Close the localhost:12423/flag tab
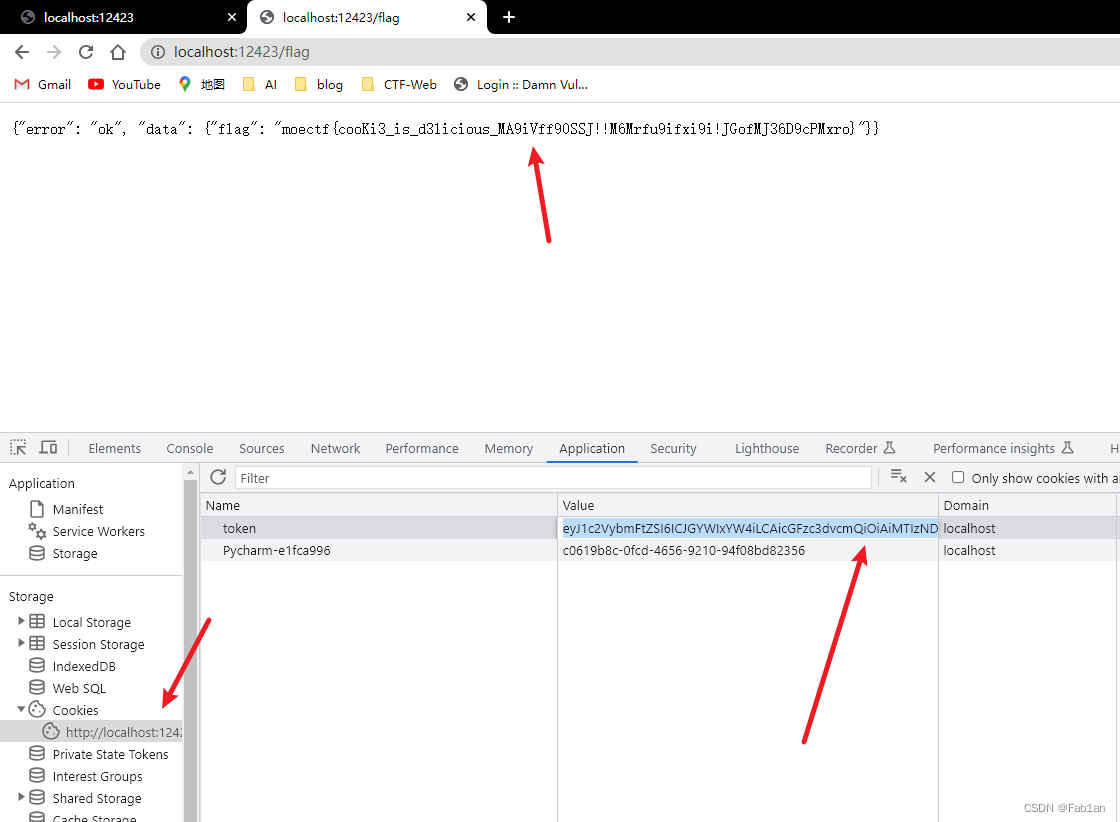1120x822 pixels. tap(471, 17)
